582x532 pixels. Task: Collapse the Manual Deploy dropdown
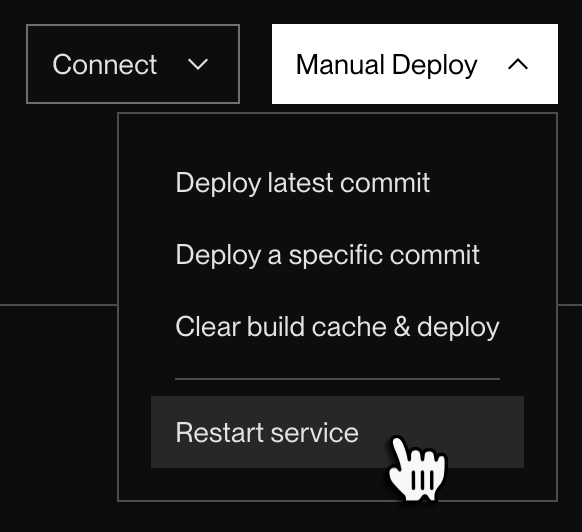(415, 64)
